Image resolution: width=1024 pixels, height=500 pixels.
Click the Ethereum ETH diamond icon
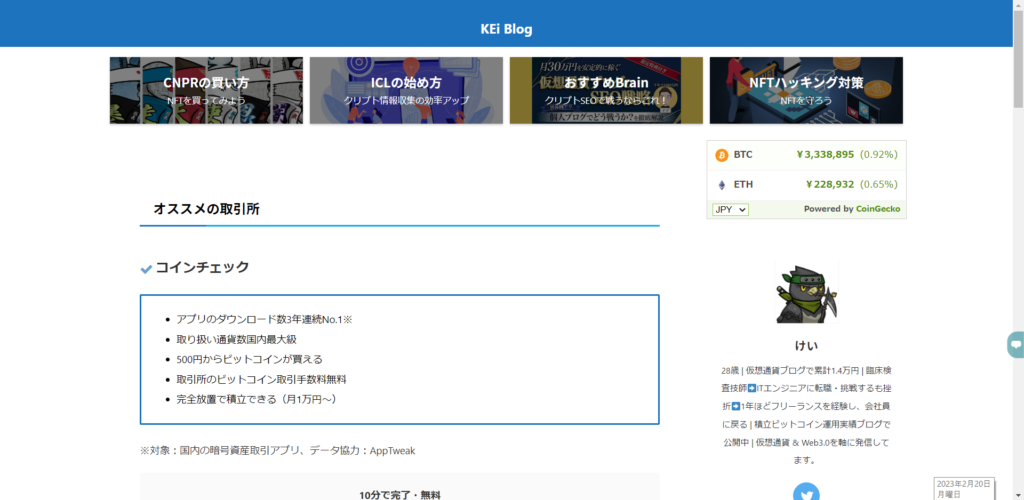coord(721,185)
